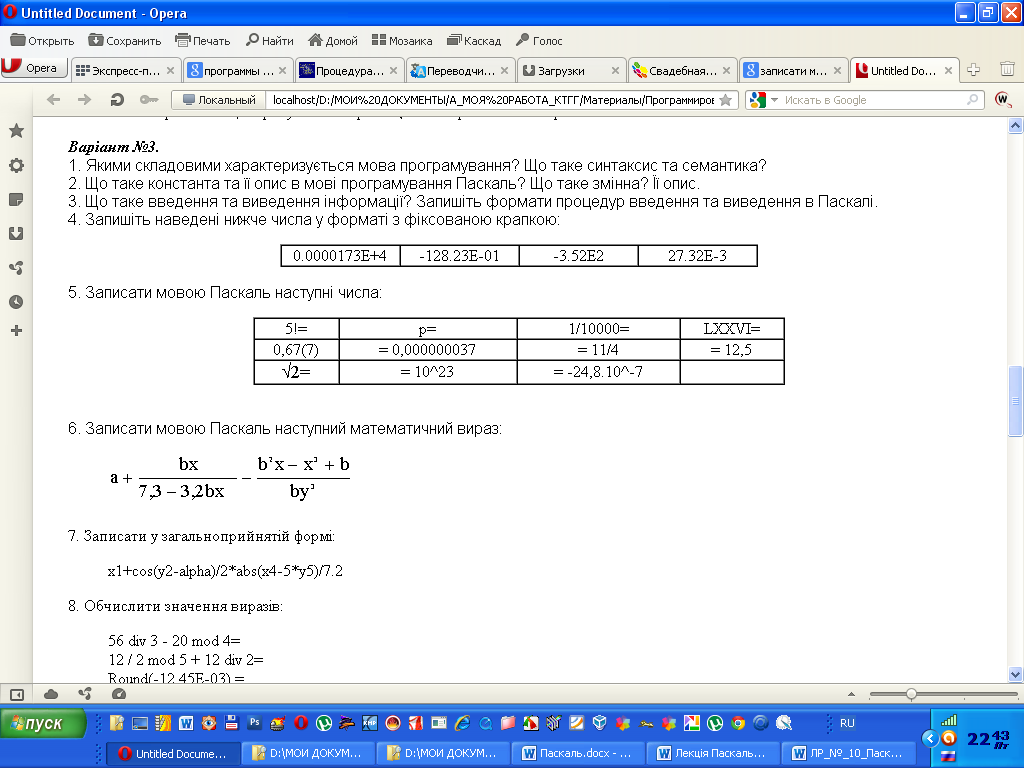Screen dimensions: 1024x768
Task: Click the Opera Unite status icon
Action: point(85,694)
